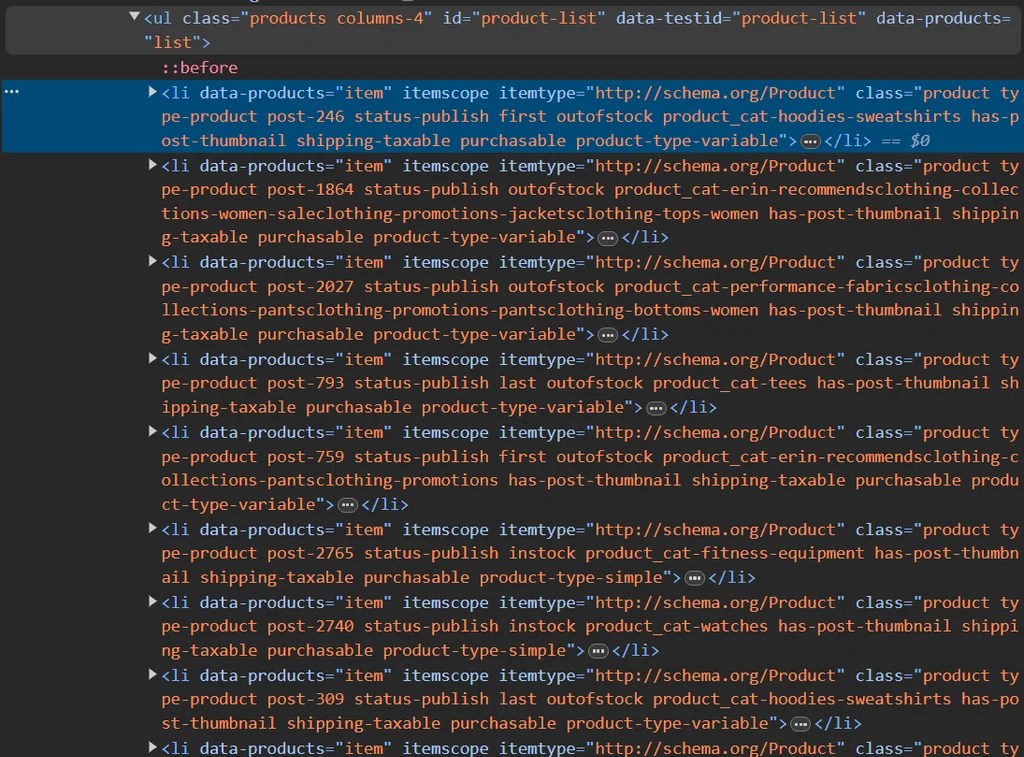Image resolution: width=1024 pixels, height=757 pixels.
Task: Expand the last partially visible li element
Action: click(x=153, y=747)
